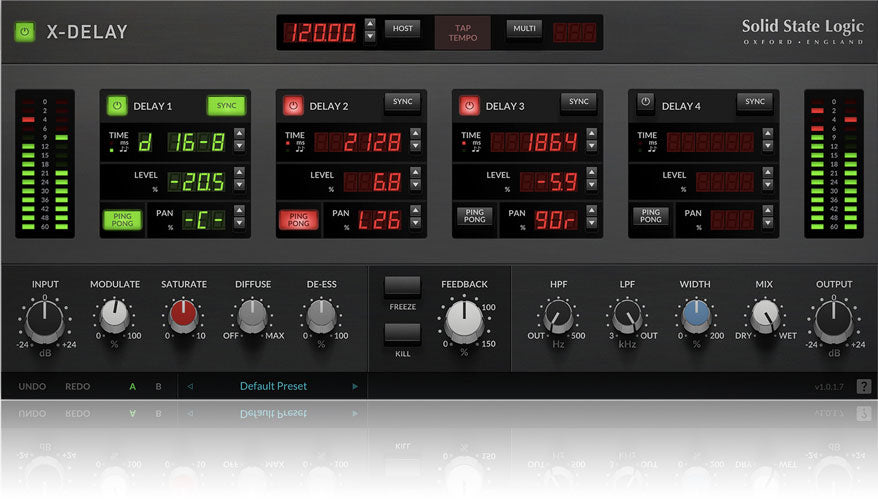Decrease Delay 2 LEVEL value
Screen dimensions: 878x500
tap(415, 185)
